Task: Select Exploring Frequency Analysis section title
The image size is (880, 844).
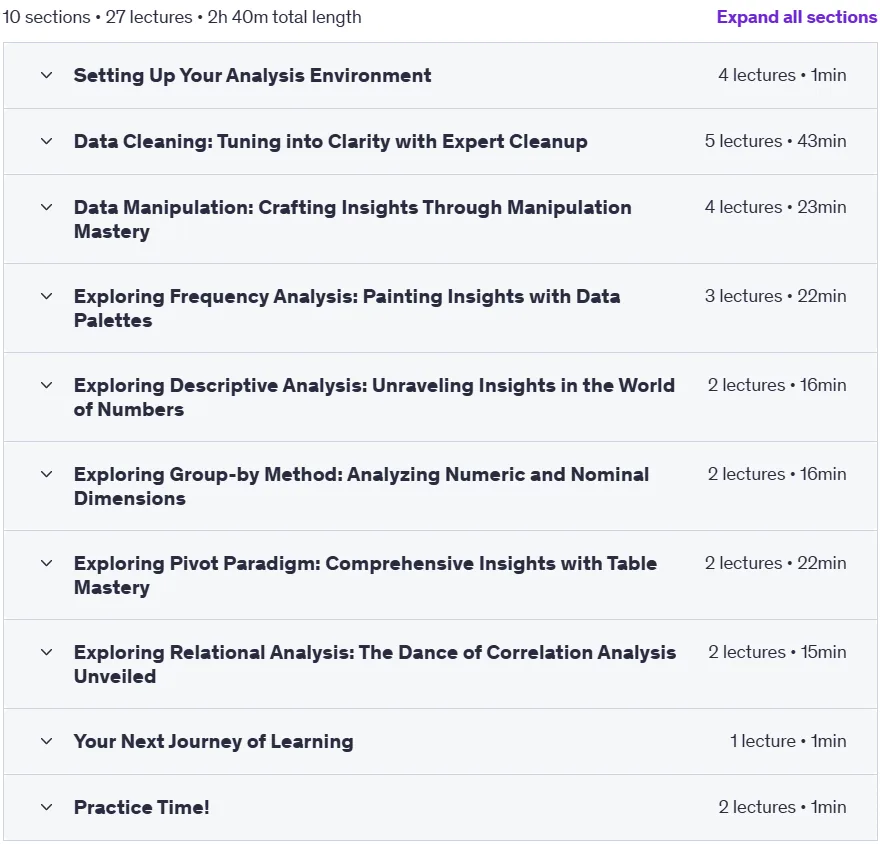Action: pos(347,308)
